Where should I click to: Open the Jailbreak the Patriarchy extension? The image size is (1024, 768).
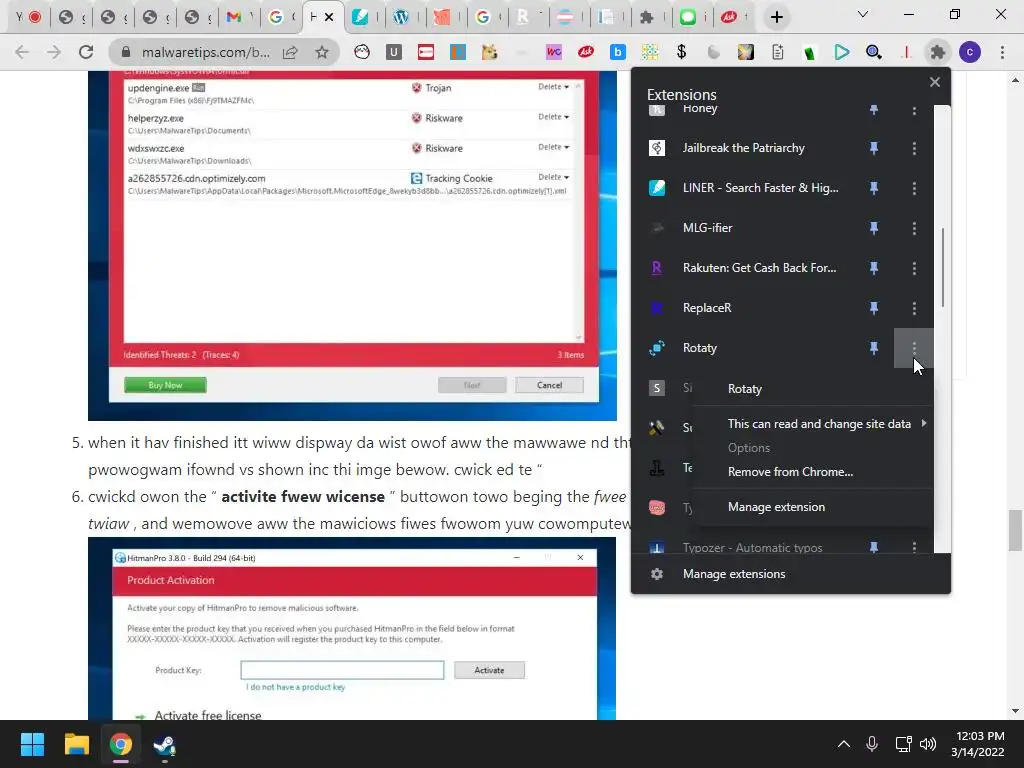click(744, 148)
